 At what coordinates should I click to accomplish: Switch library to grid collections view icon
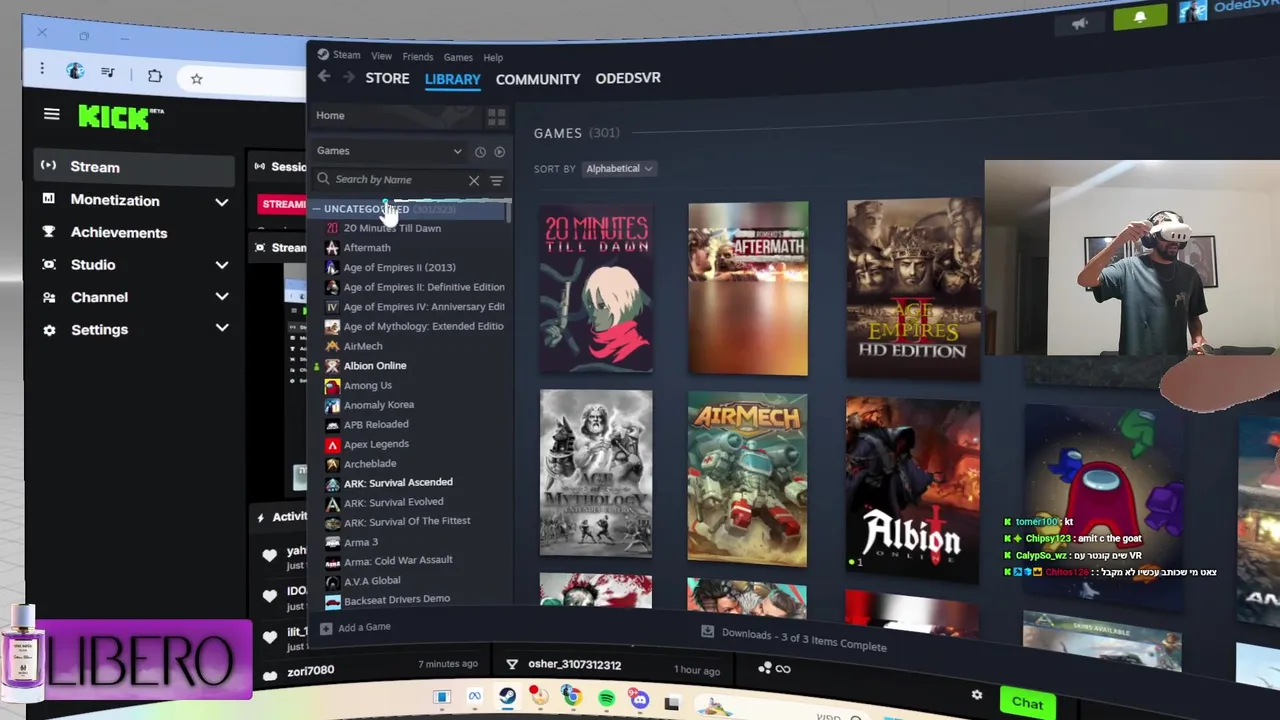[x=496, y=118]
